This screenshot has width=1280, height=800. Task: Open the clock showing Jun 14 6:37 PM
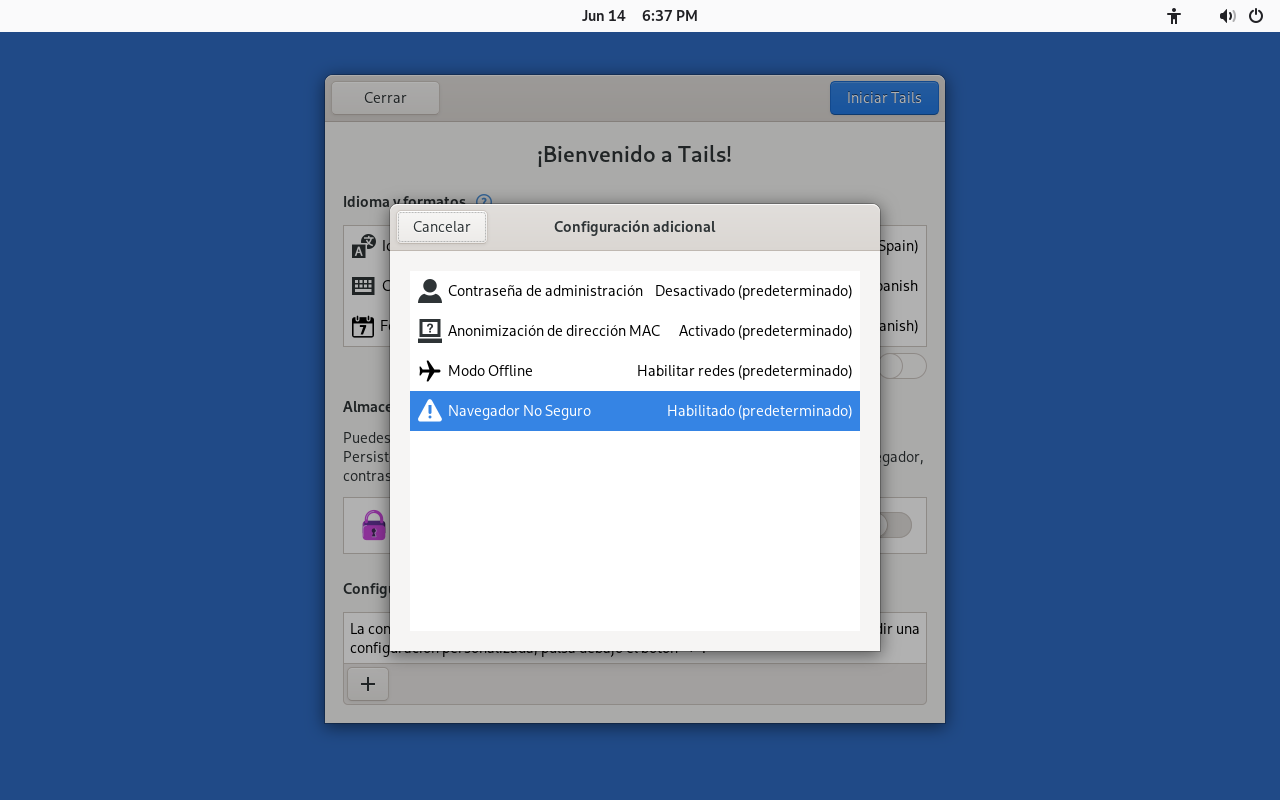pos(640,16)
